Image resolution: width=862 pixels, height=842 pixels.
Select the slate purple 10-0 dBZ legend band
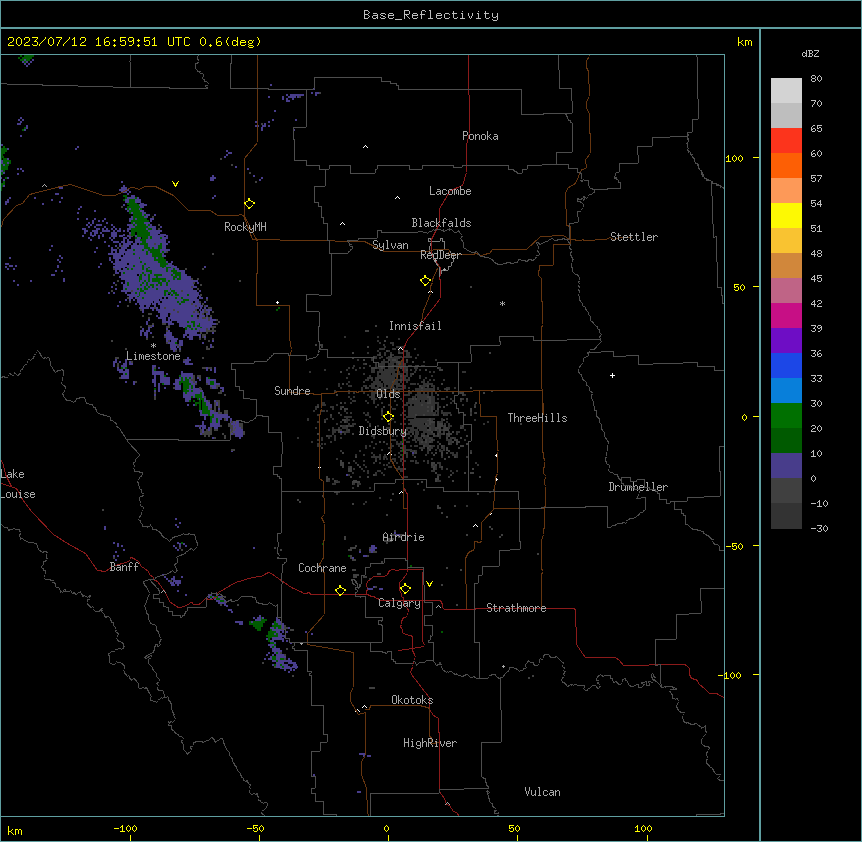click(786, 466)
